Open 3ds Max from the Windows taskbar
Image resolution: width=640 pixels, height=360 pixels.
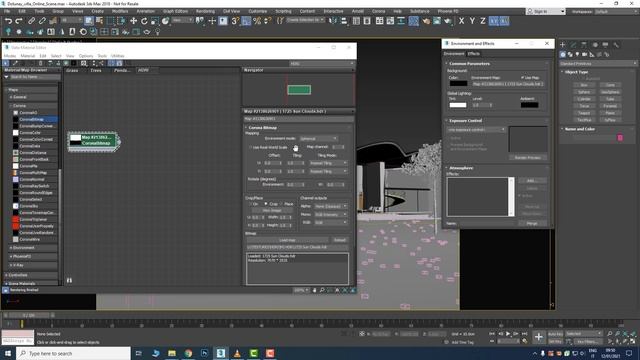[221, 353]
